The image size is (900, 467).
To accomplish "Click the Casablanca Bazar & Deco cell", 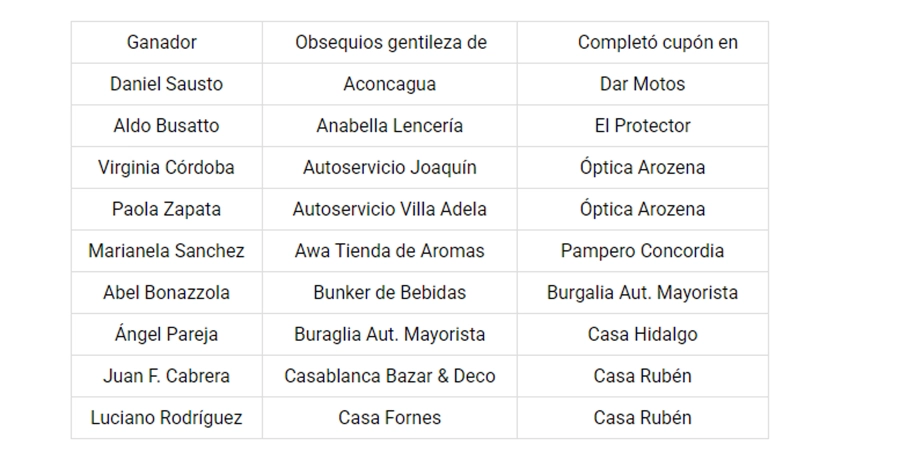I will coord(389,377).
